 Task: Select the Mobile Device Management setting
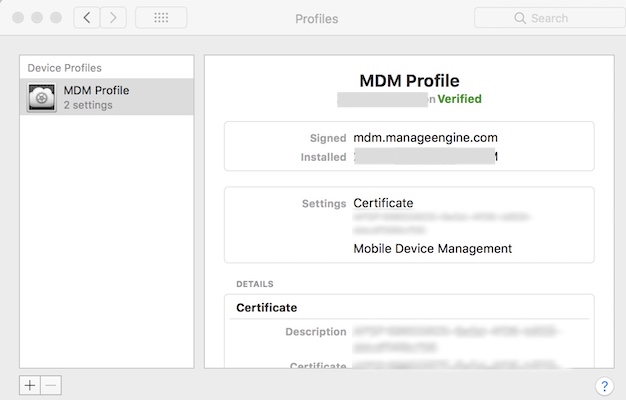[x=432, y=248]
